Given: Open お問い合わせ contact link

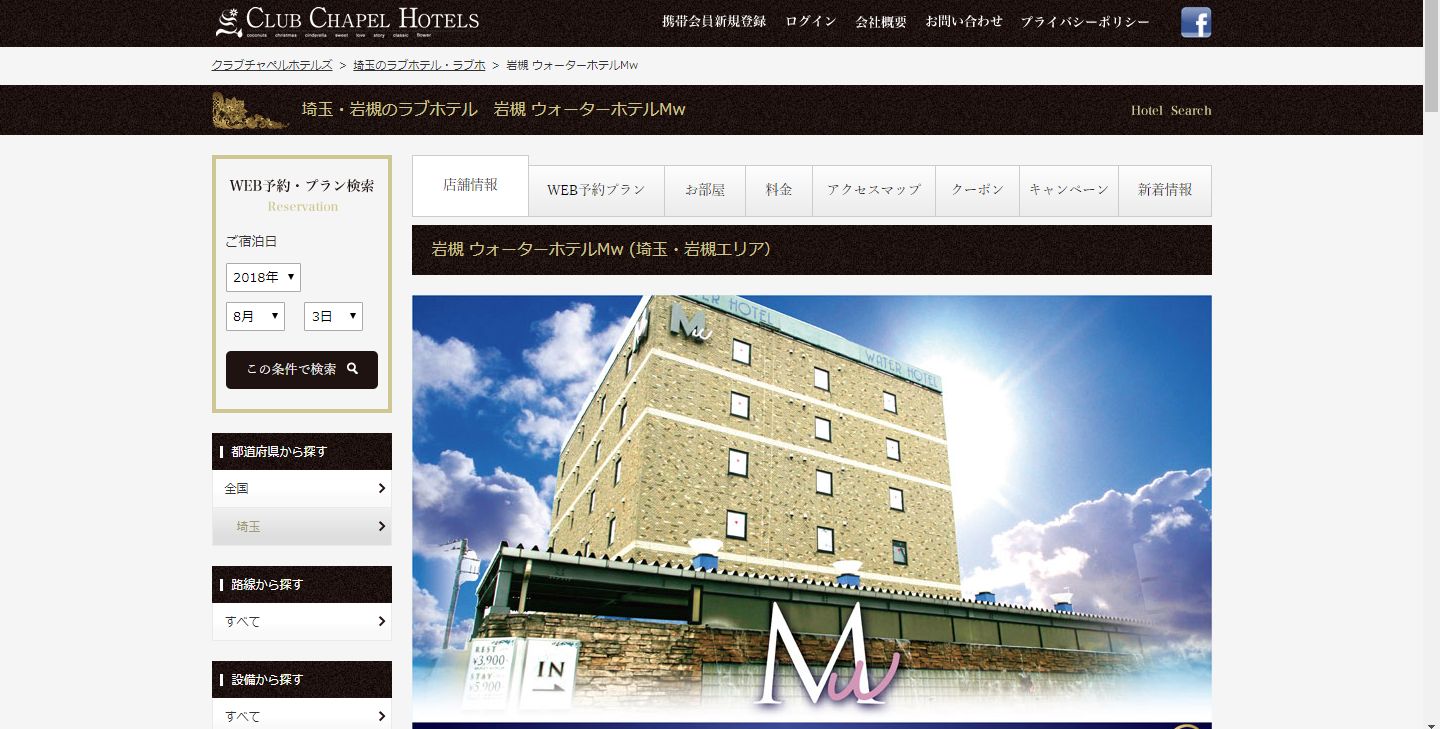Looking at the screenshot, I should 964,21.
